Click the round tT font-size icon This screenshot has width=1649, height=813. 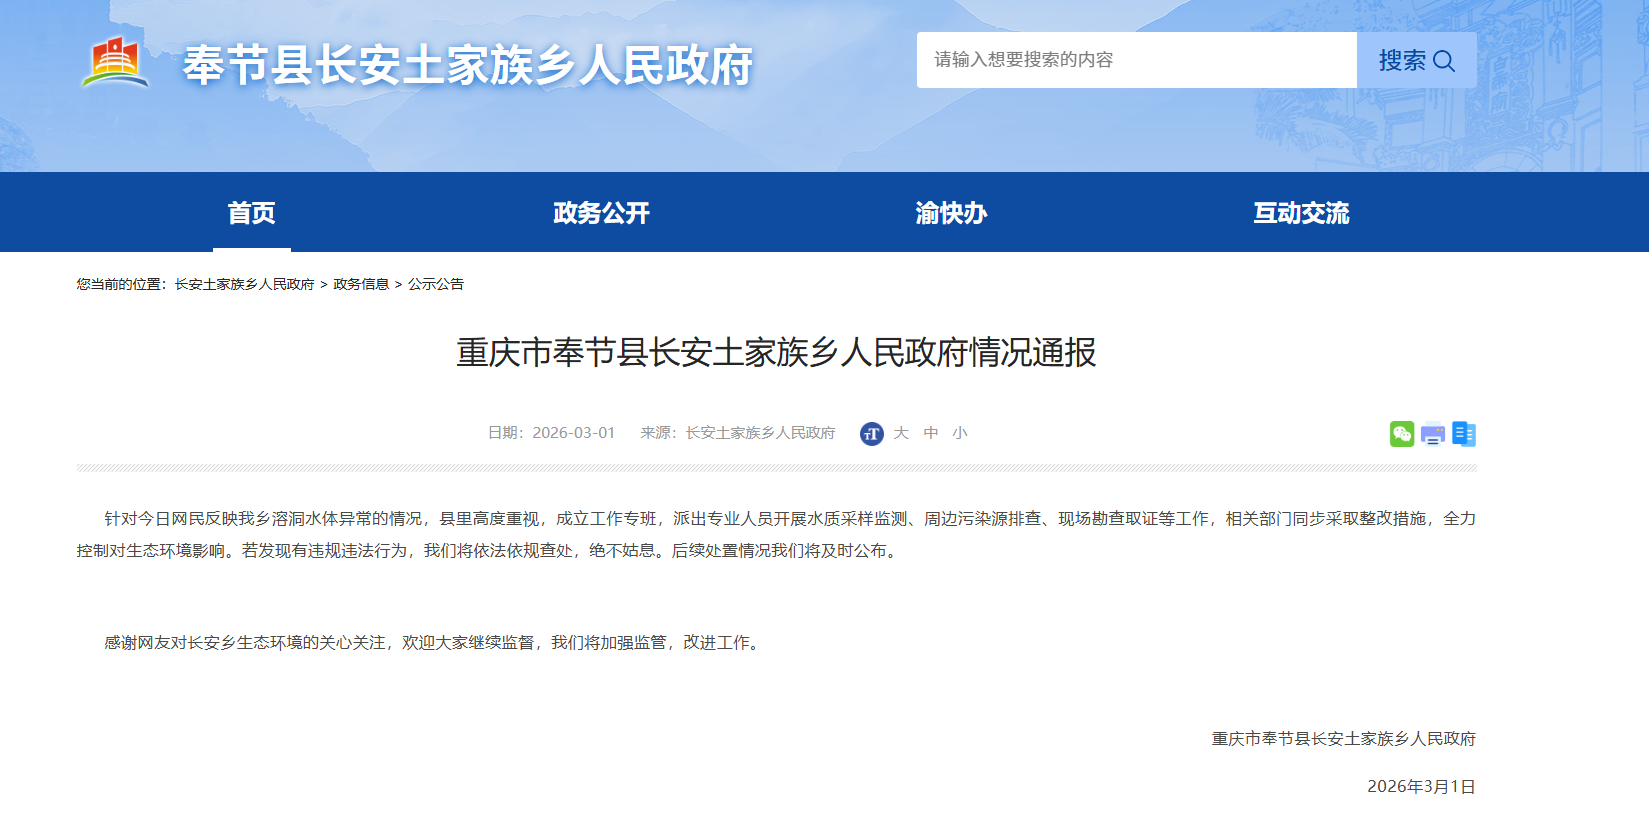click(x=871, y=434)
